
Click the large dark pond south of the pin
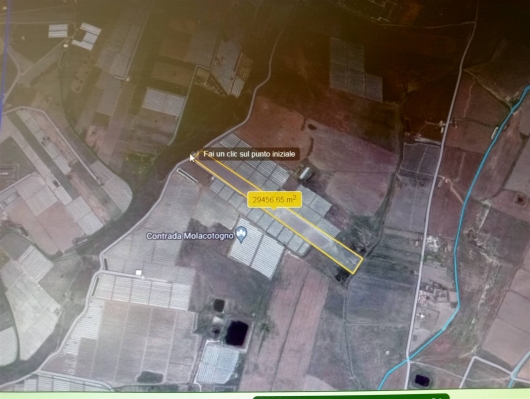pyautogui.click(x=237, y=333)
